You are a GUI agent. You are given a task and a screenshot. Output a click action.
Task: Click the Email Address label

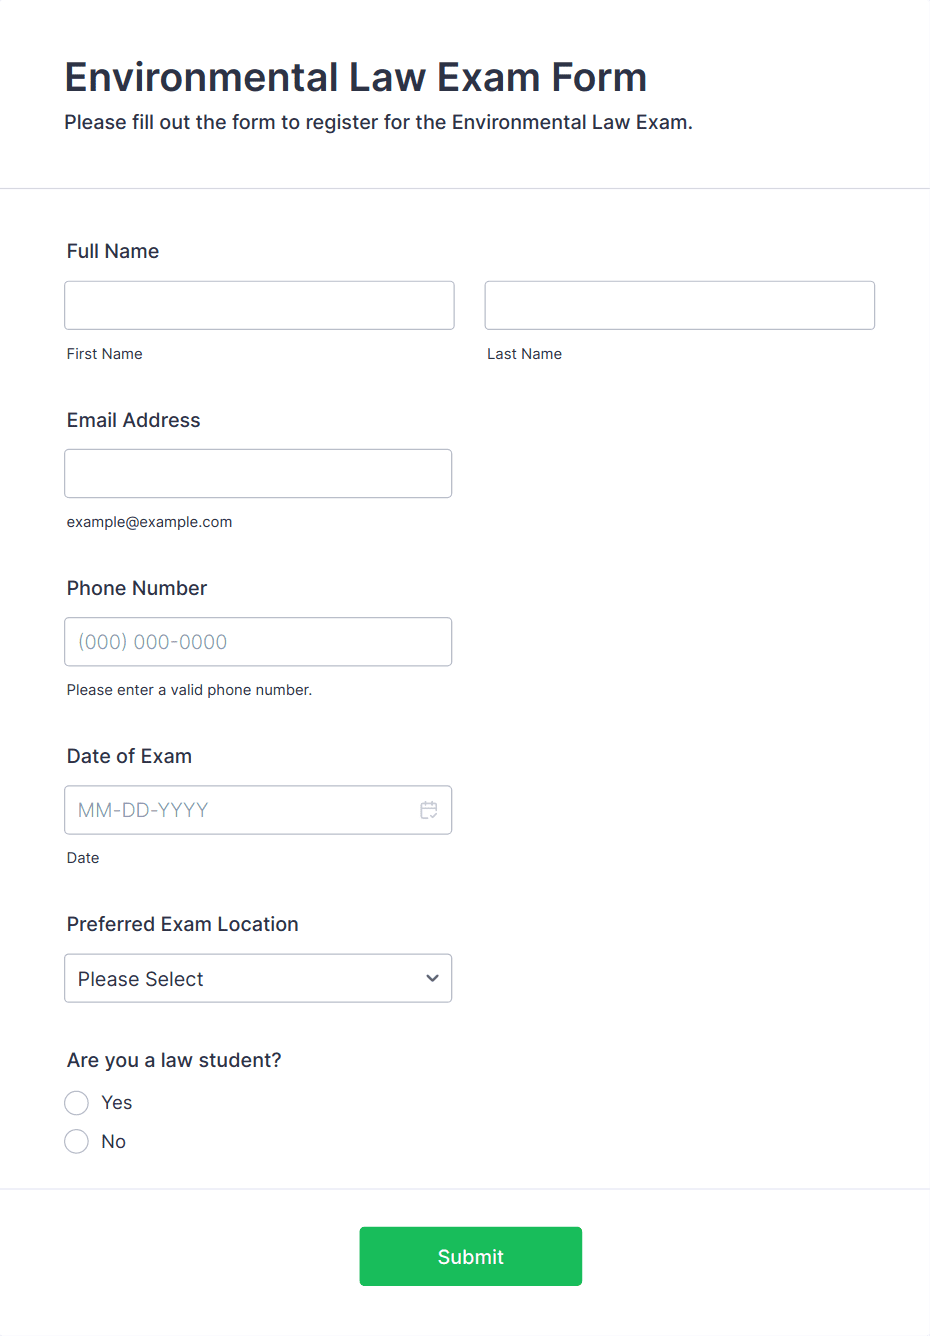coord(134,420)
